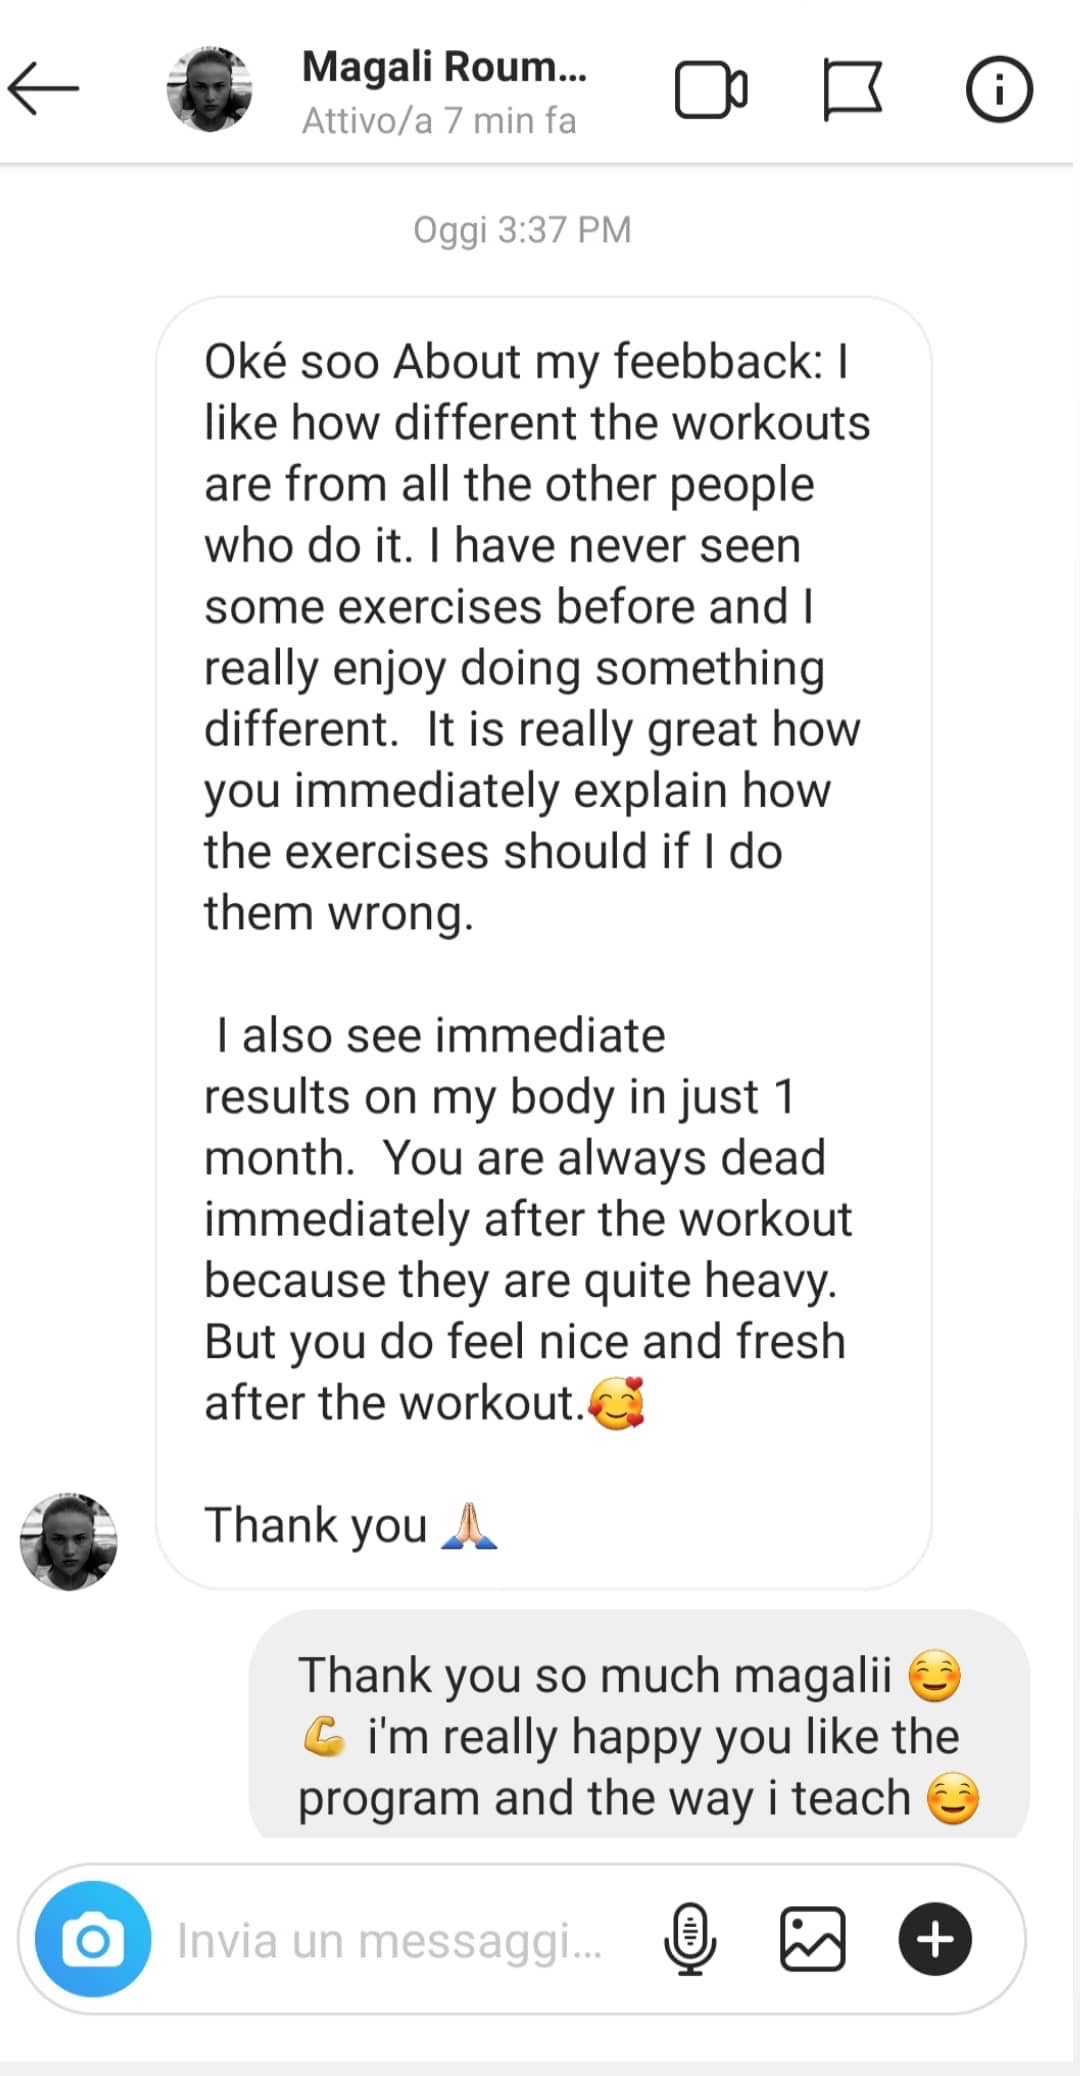Tap the header profile picture
Viewport: 1080px width, 2076px height.
click(209, 90)
